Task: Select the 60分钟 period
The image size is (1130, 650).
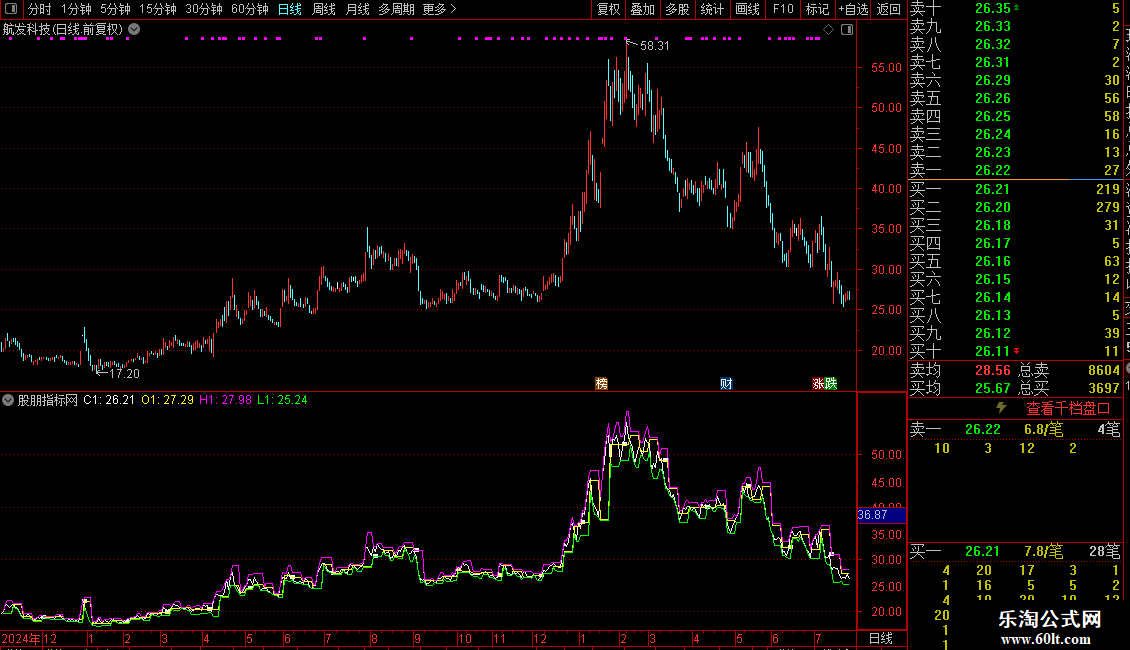Action: (x=250, y=9)
